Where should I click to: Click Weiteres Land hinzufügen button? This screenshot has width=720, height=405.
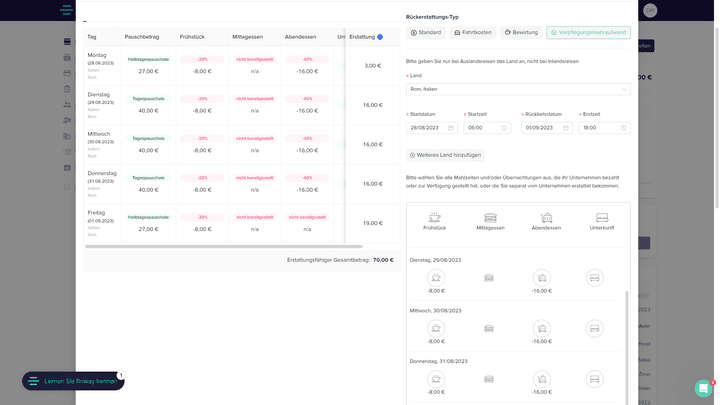pos(446,155)
